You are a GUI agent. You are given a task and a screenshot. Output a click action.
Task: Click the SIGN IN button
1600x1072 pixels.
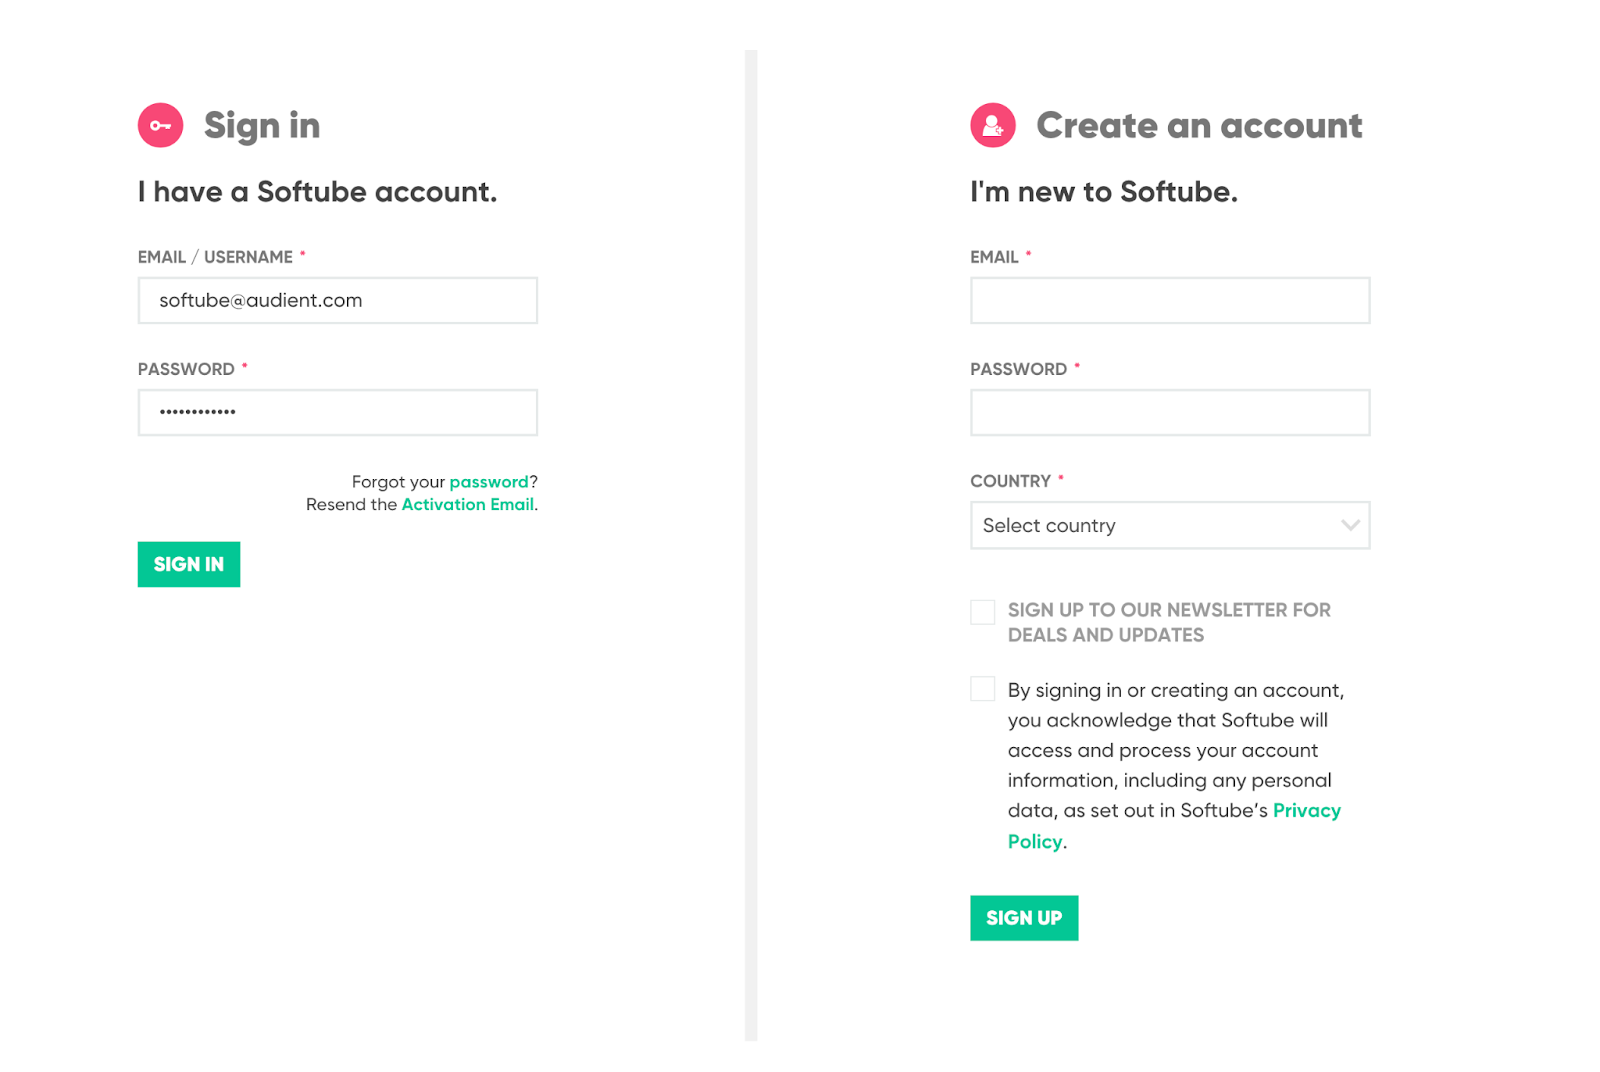pos(189,564)
